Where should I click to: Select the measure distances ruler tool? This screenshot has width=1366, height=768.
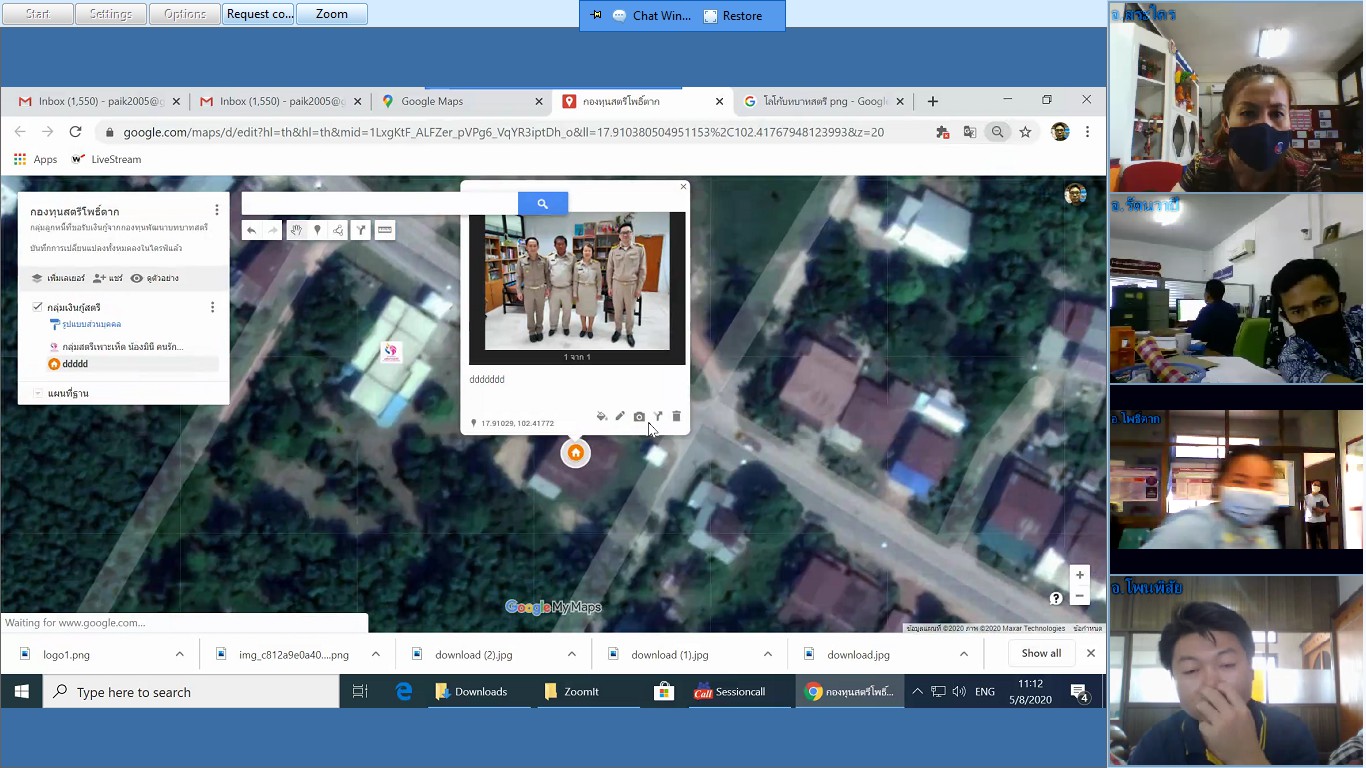pos(384,230)
